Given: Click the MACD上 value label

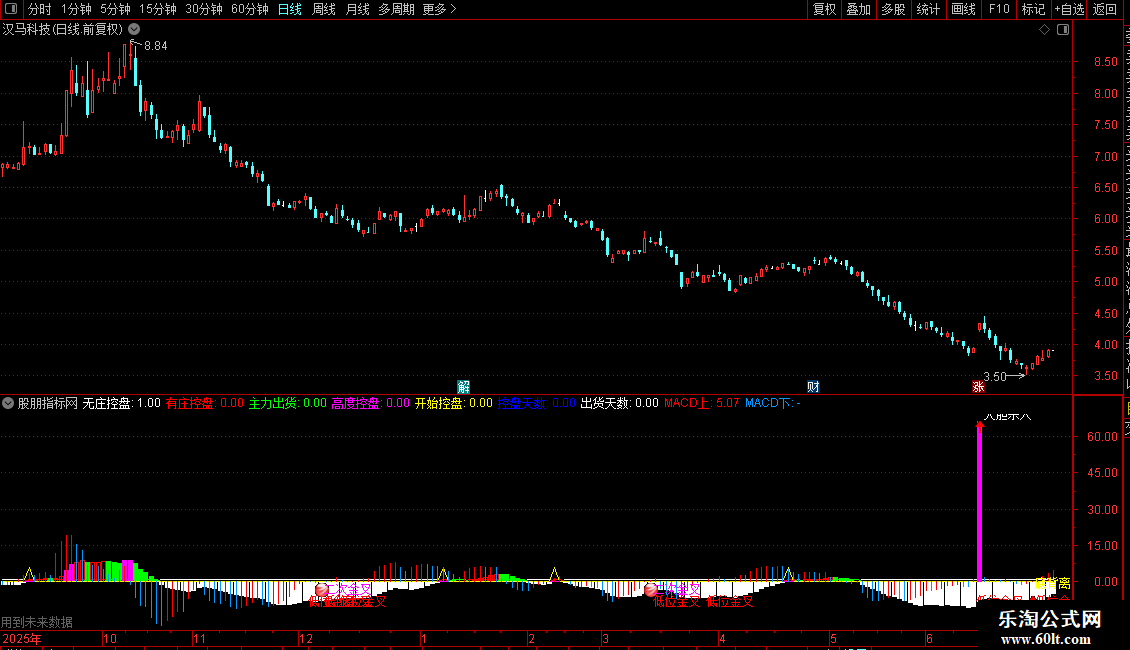Looking at the screenshot, I should click(701, 403).
